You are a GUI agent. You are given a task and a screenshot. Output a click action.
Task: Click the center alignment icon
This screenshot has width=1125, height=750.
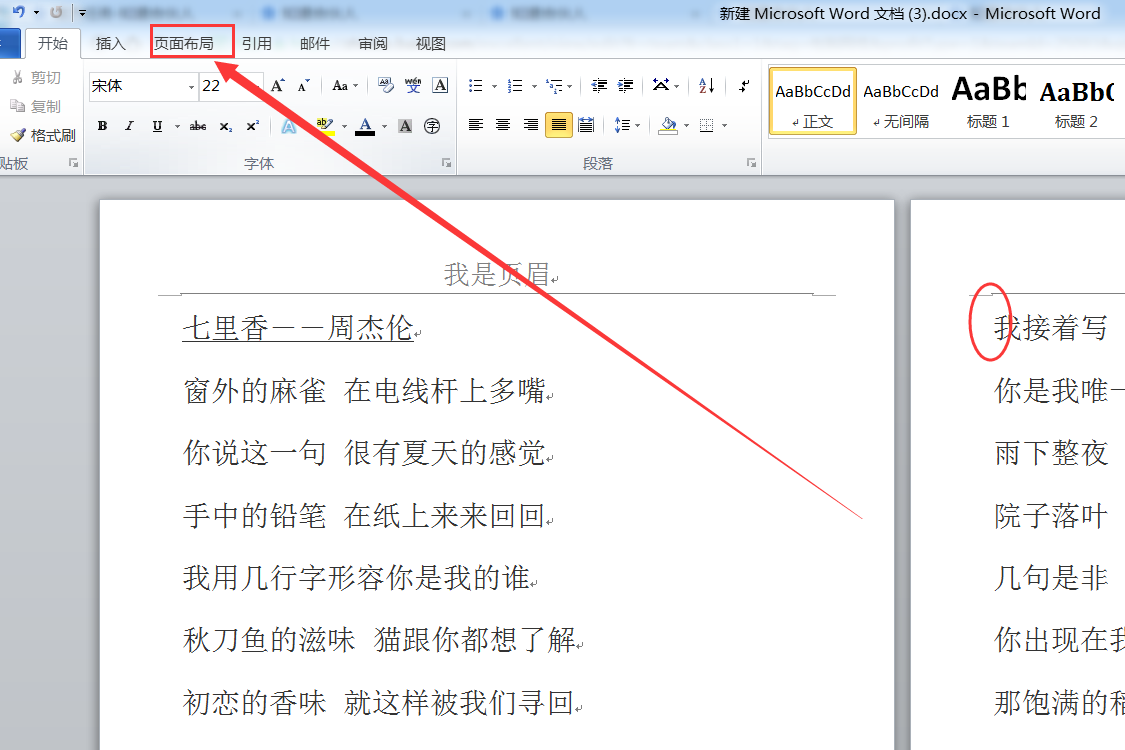point(503,126)
